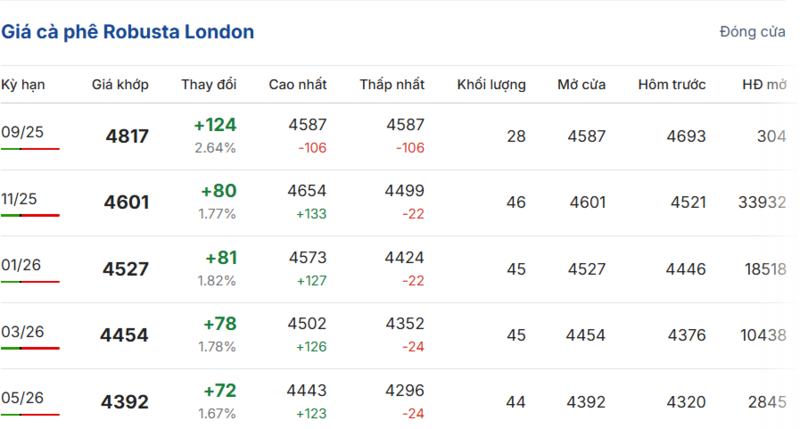Image resolution: width=800 pixels, height=429 pixels.
Task: Click the matched price 4817
Action: [127, 136]
